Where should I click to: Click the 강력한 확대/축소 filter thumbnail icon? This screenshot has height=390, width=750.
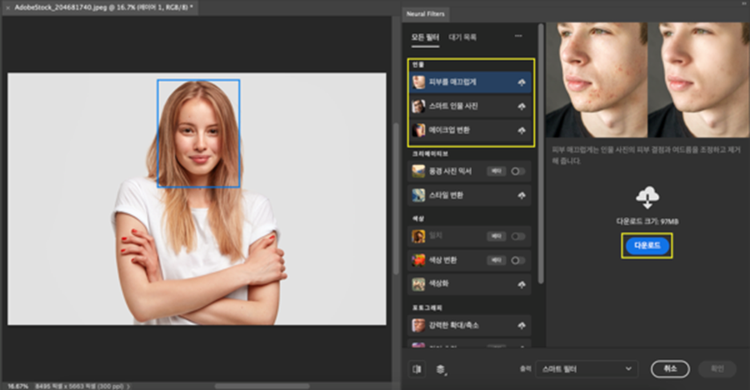pos(419,325)
